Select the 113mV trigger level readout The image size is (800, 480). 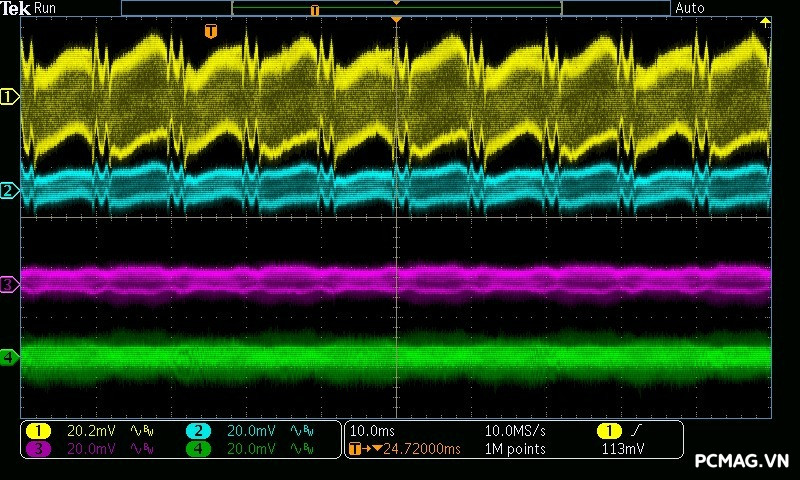[622, 449]
